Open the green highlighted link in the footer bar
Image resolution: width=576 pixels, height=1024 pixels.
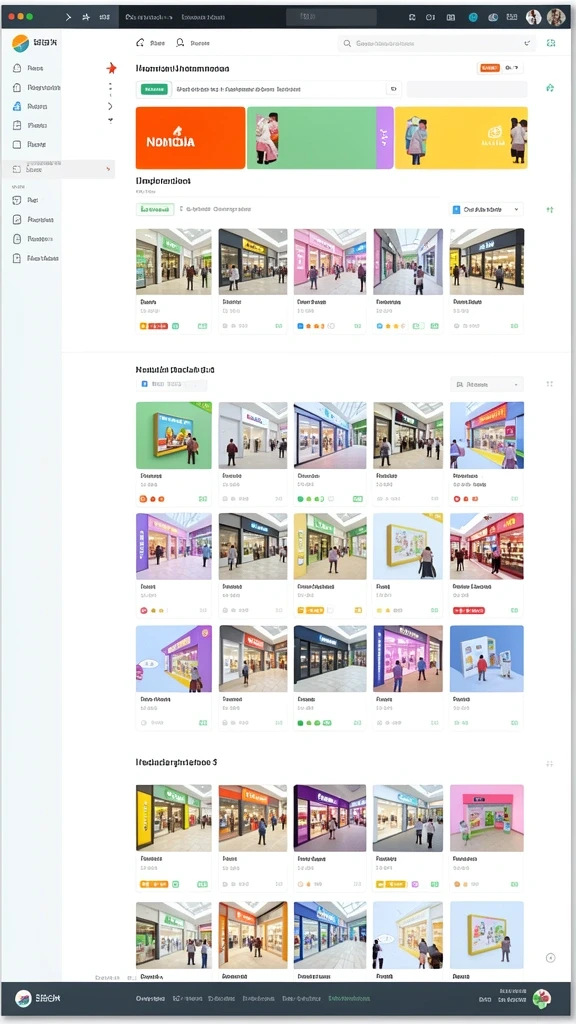pyautogui.click(x=349, y=999)
